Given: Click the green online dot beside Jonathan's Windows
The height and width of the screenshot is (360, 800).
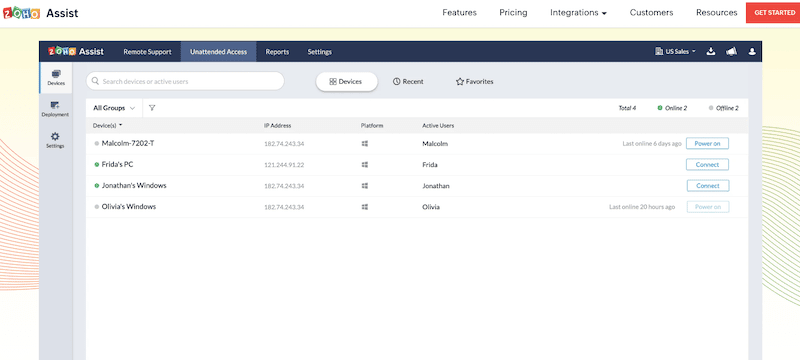Looking at the screenshot, I should [97, 186].
